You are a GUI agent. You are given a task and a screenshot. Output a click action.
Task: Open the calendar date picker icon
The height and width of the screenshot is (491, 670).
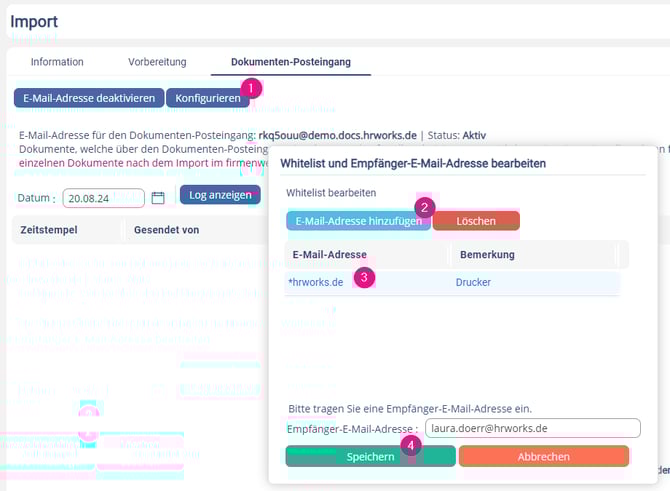click(158, 198)
